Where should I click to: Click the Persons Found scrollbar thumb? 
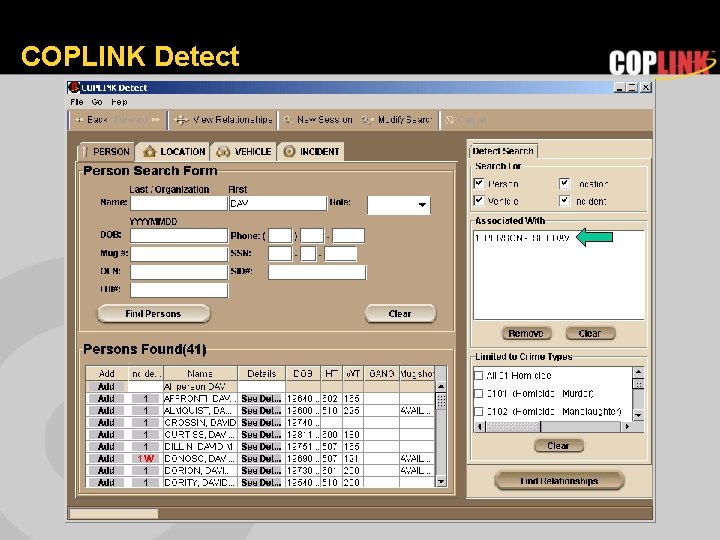(441, 401)
